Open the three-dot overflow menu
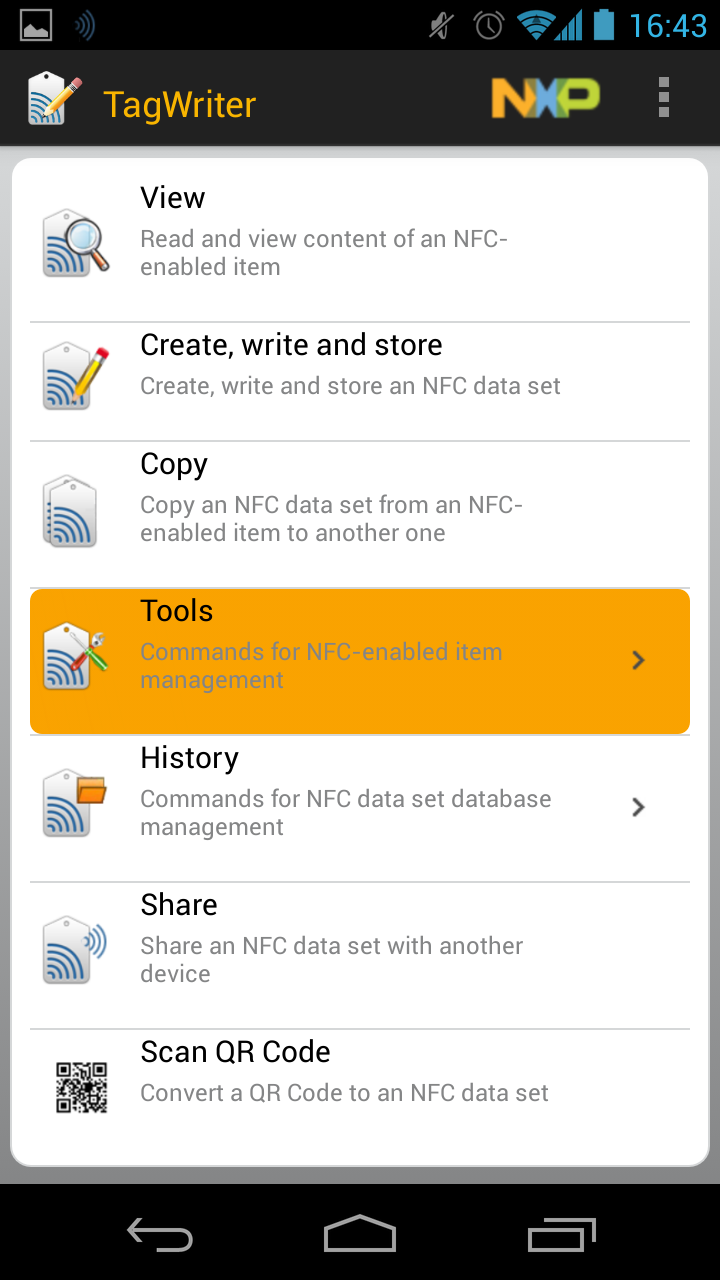720x1280 pixels. coord(664,98)
